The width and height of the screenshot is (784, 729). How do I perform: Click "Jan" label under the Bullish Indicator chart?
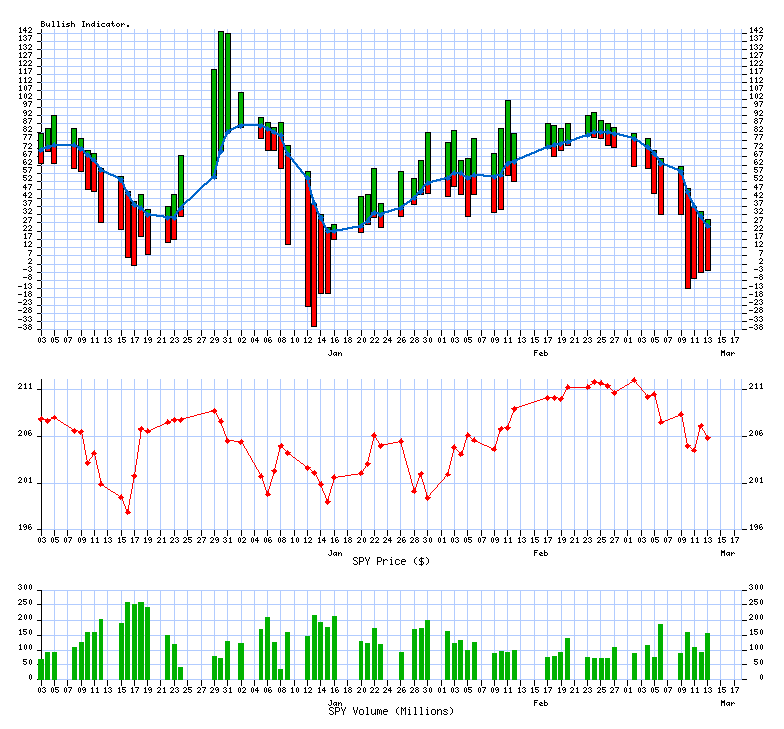click(x=335, y=353)
